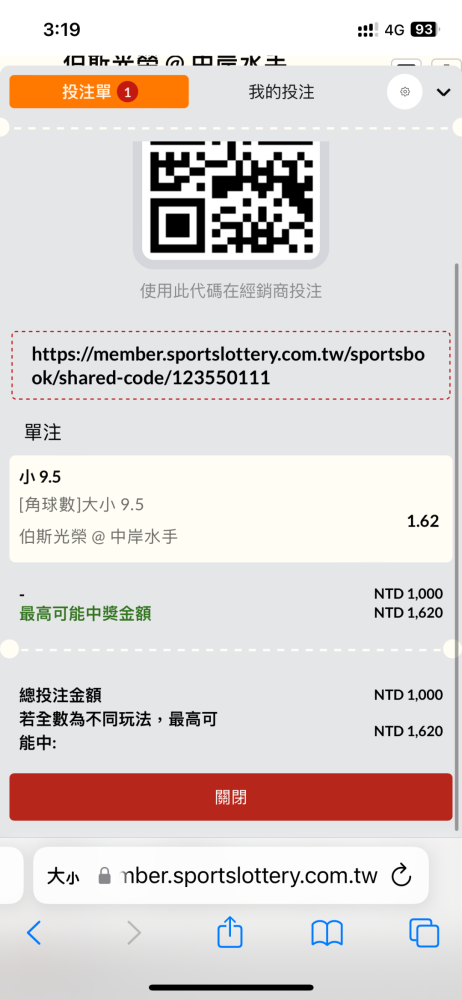462x1000 pixels.
Task: Collapse the bet slip with chevron arrow
Action: pos(443,92)
